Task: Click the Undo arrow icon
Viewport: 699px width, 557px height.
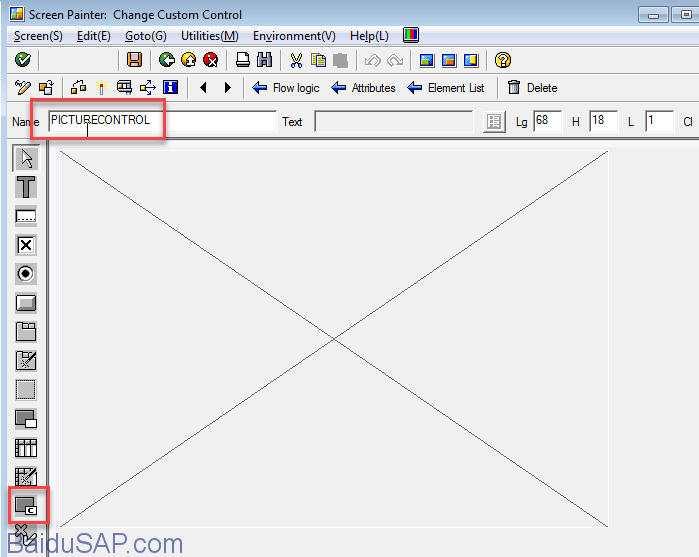Action: point(373,60)
